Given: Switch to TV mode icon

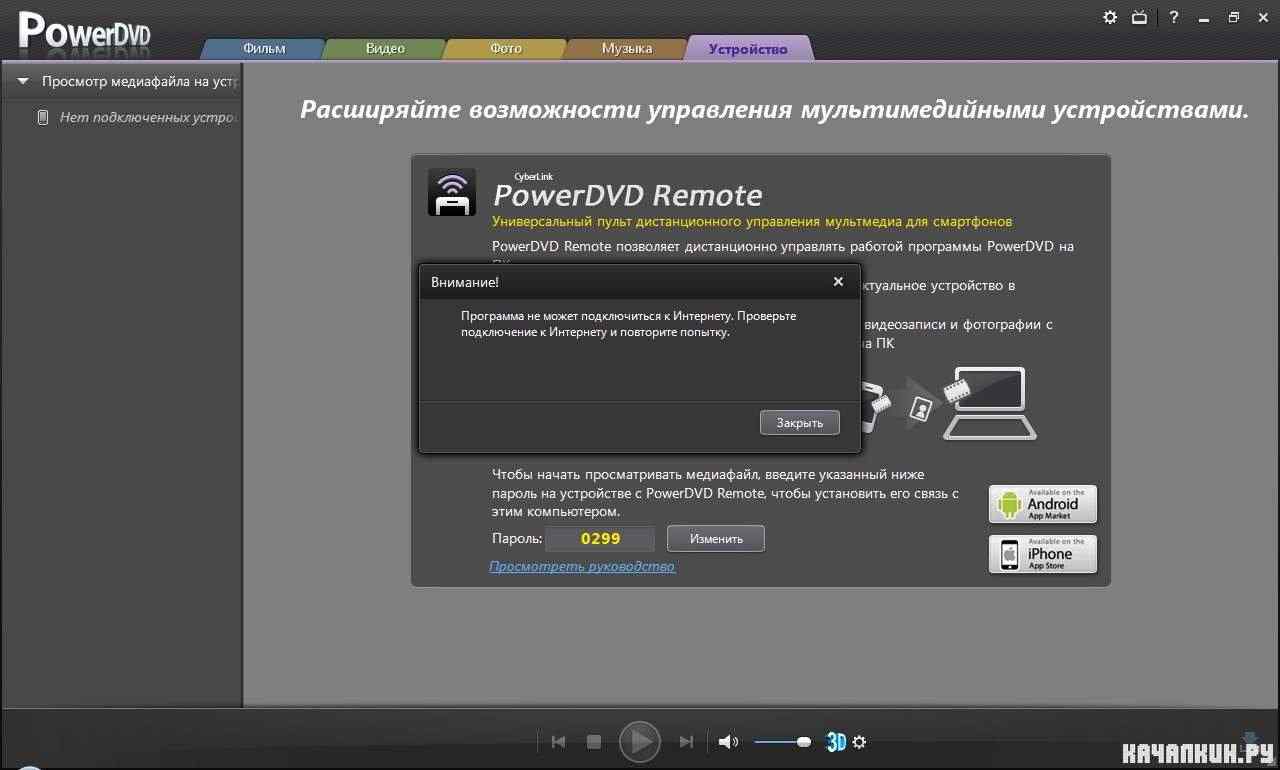Looking at the screenshot, I should [x=1140, y=17].
